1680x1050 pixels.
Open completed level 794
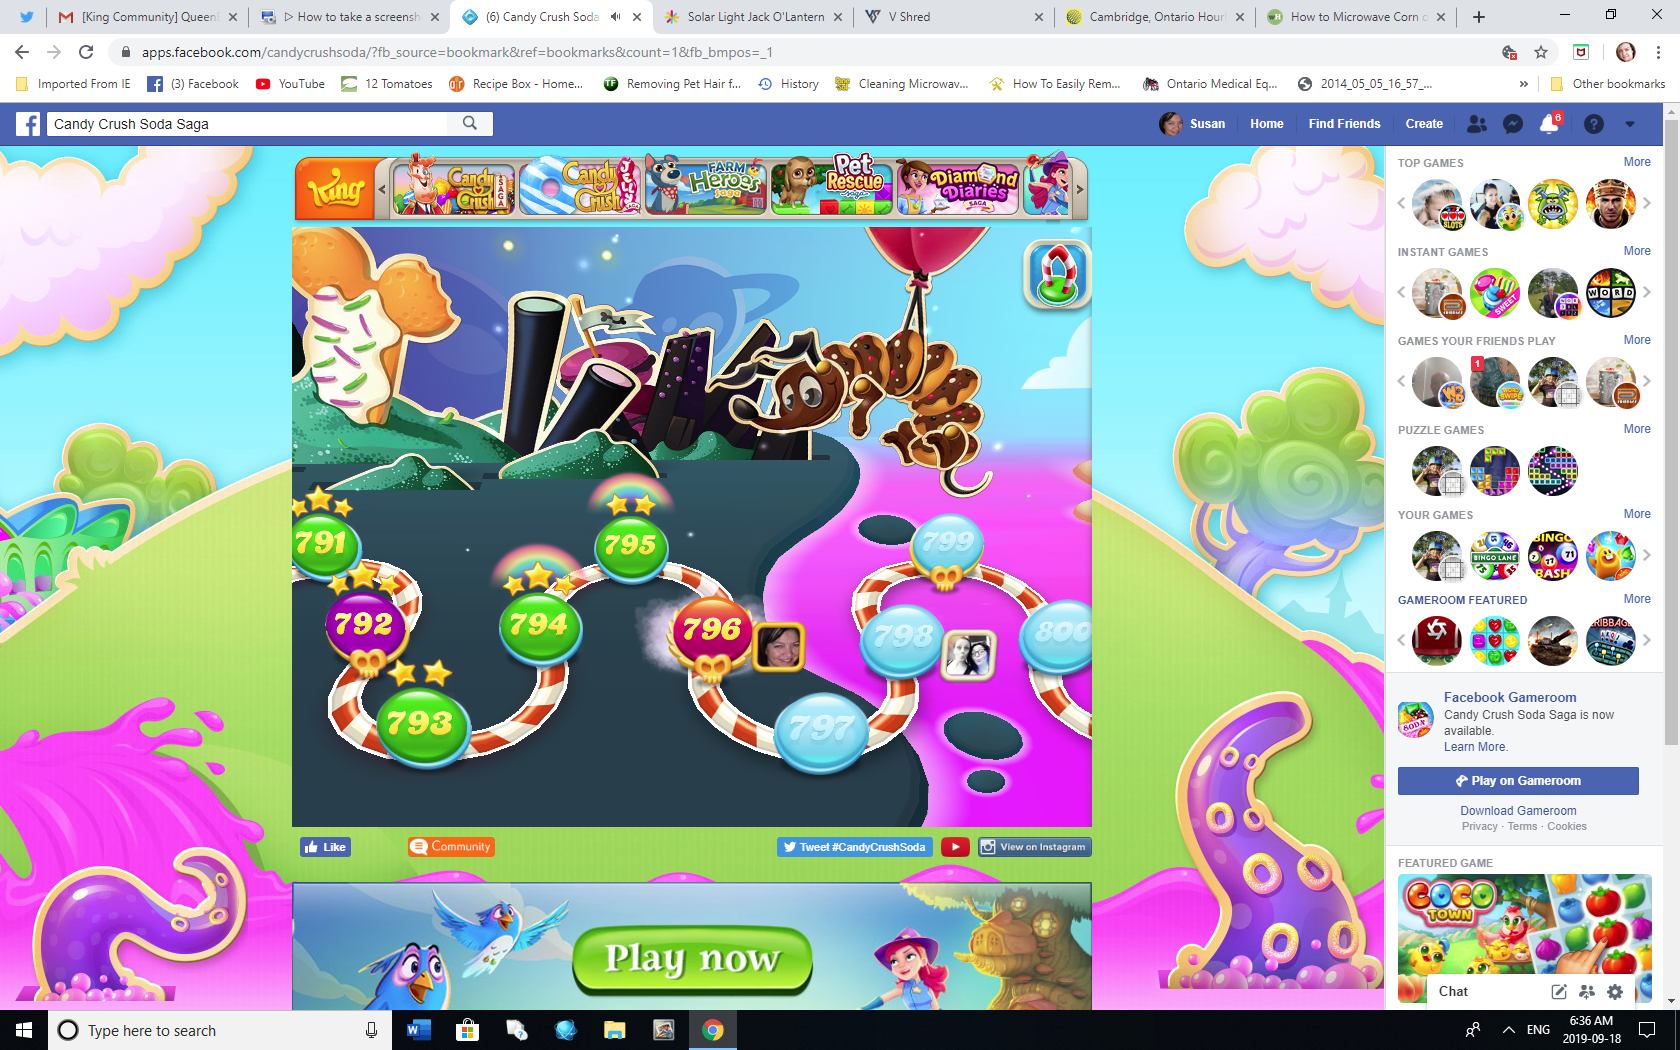[539, 626]
